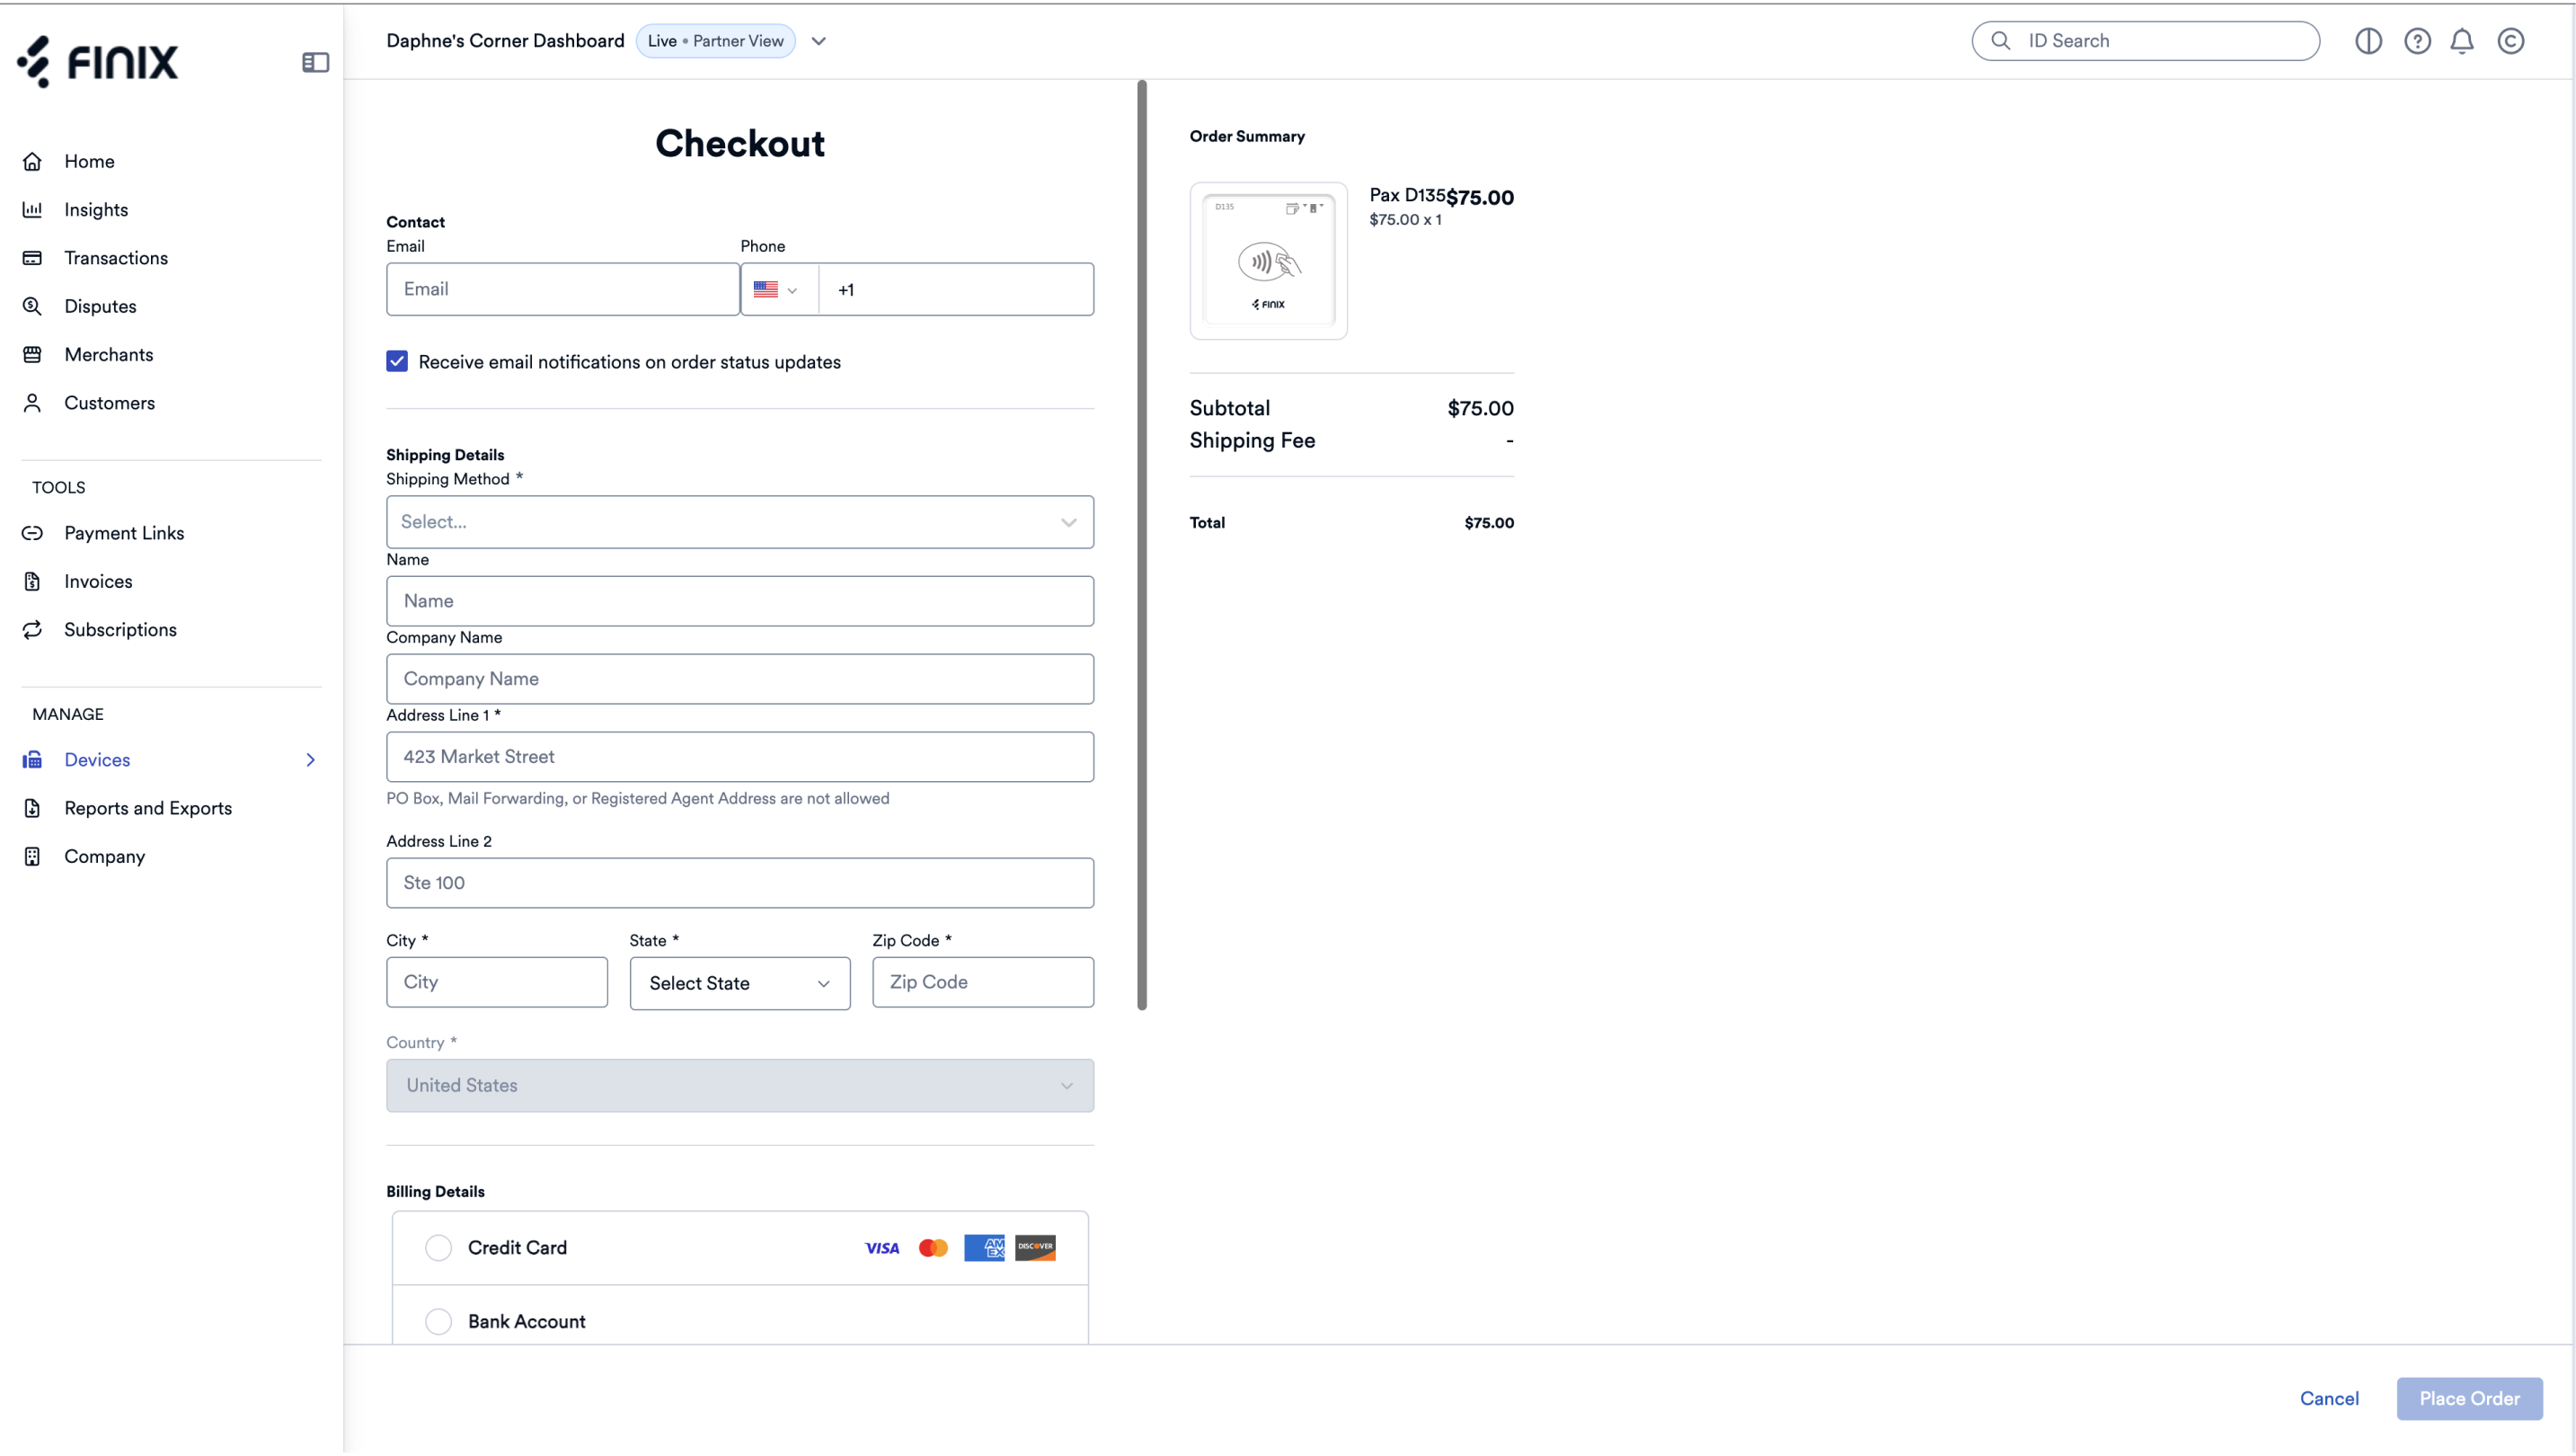Image resolution: width=2576 pixels, height=1456 pixels.
Task: Click the Subscriptions refresh icon
Action: point(32,629)
